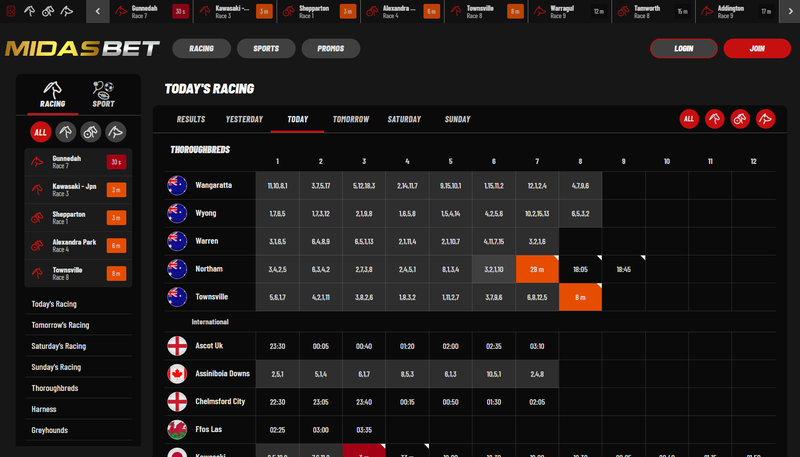Open Ffos Las Race 3 at 03:35
The width and height of the screenshot is (800, 457).
tap(364, 430)
